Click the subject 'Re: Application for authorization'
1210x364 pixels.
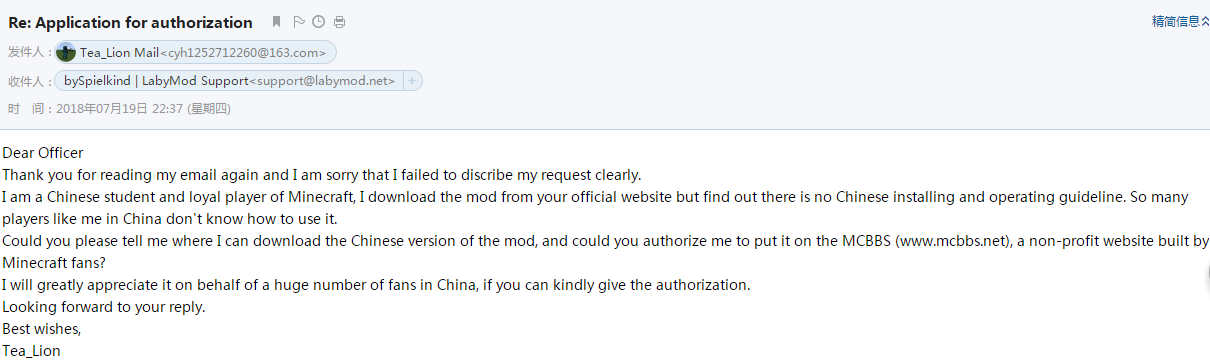pos(130,22)
